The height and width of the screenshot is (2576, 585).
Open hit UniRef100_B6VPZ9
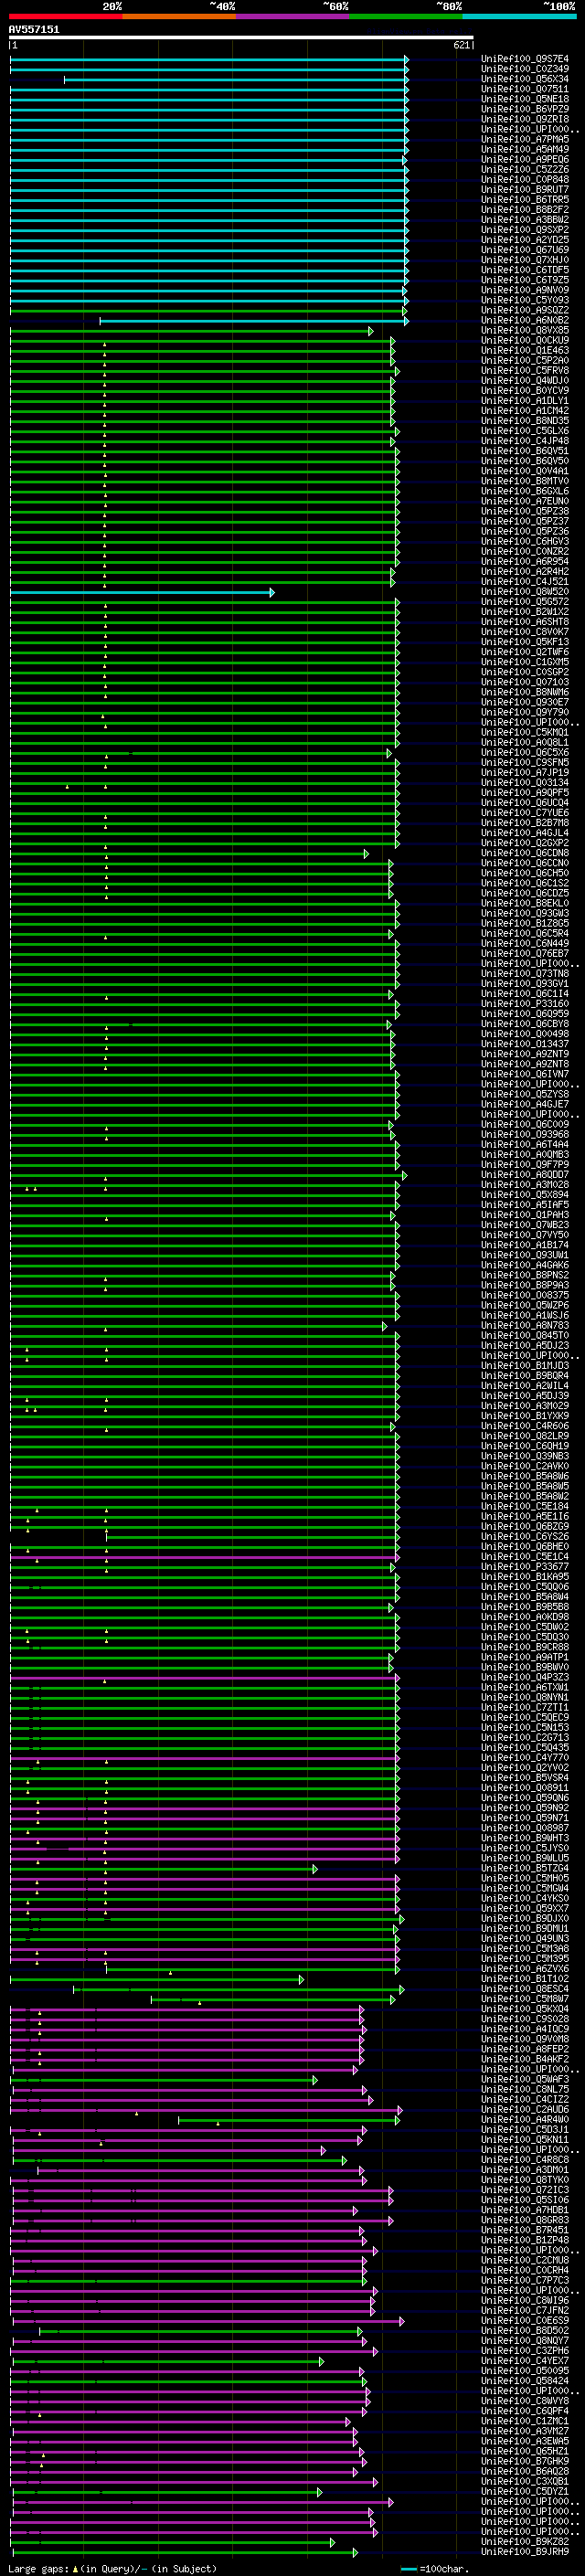tap(525, 109)
